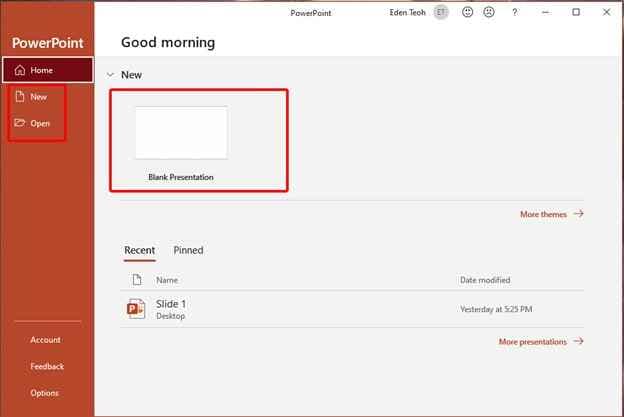
Task: Choose Open in the sidebar
Action: 33,123
